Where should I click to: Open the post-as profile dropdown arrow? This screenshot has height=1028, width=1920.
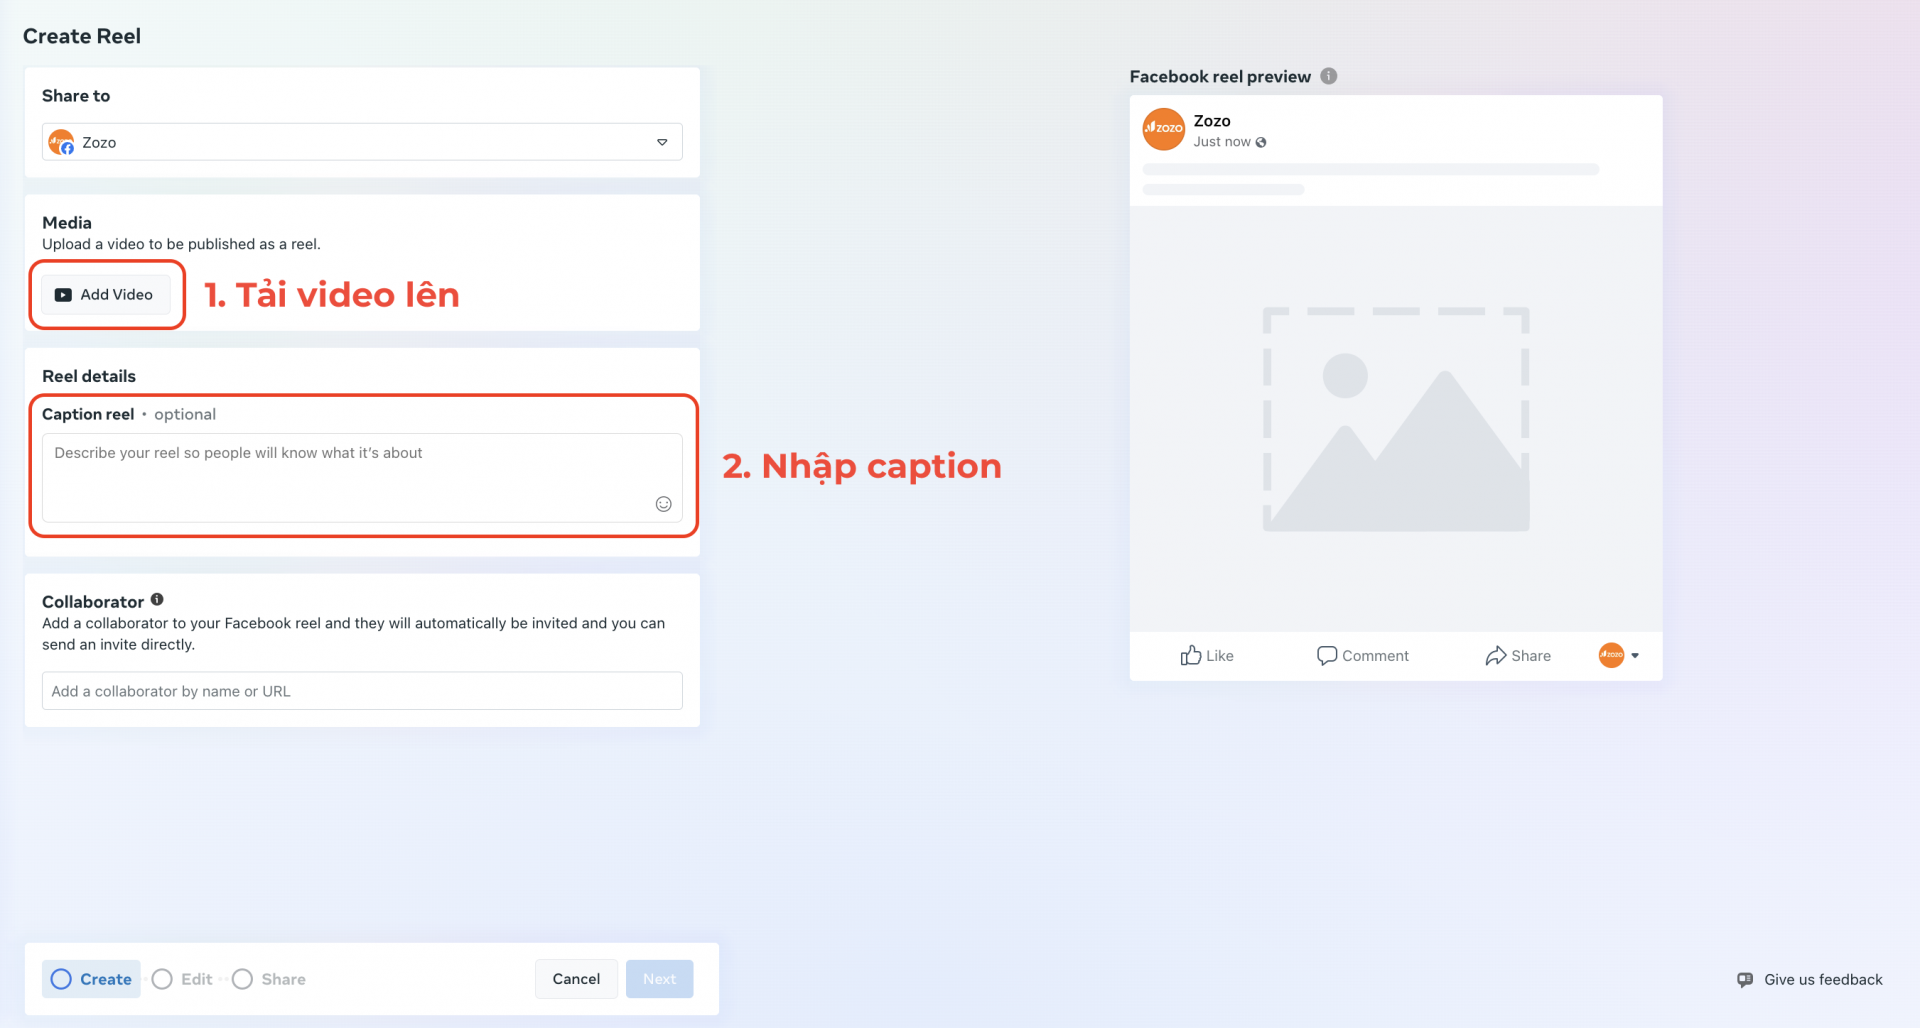(1635, 656)
